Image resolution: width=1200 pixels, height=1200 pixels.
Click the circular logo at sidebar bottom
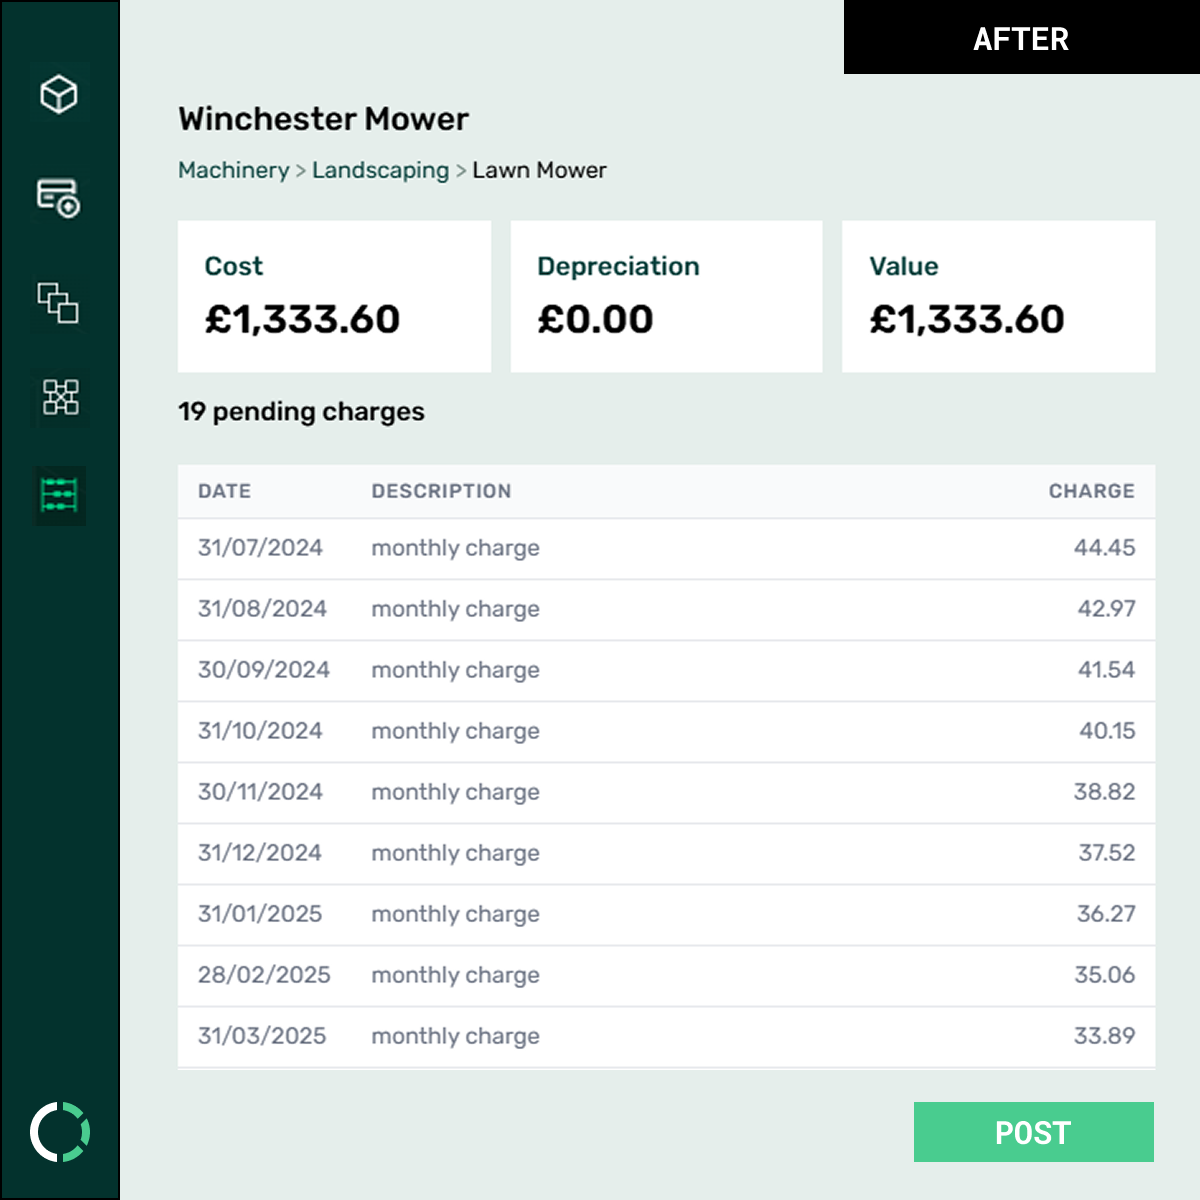(60, 1132)
